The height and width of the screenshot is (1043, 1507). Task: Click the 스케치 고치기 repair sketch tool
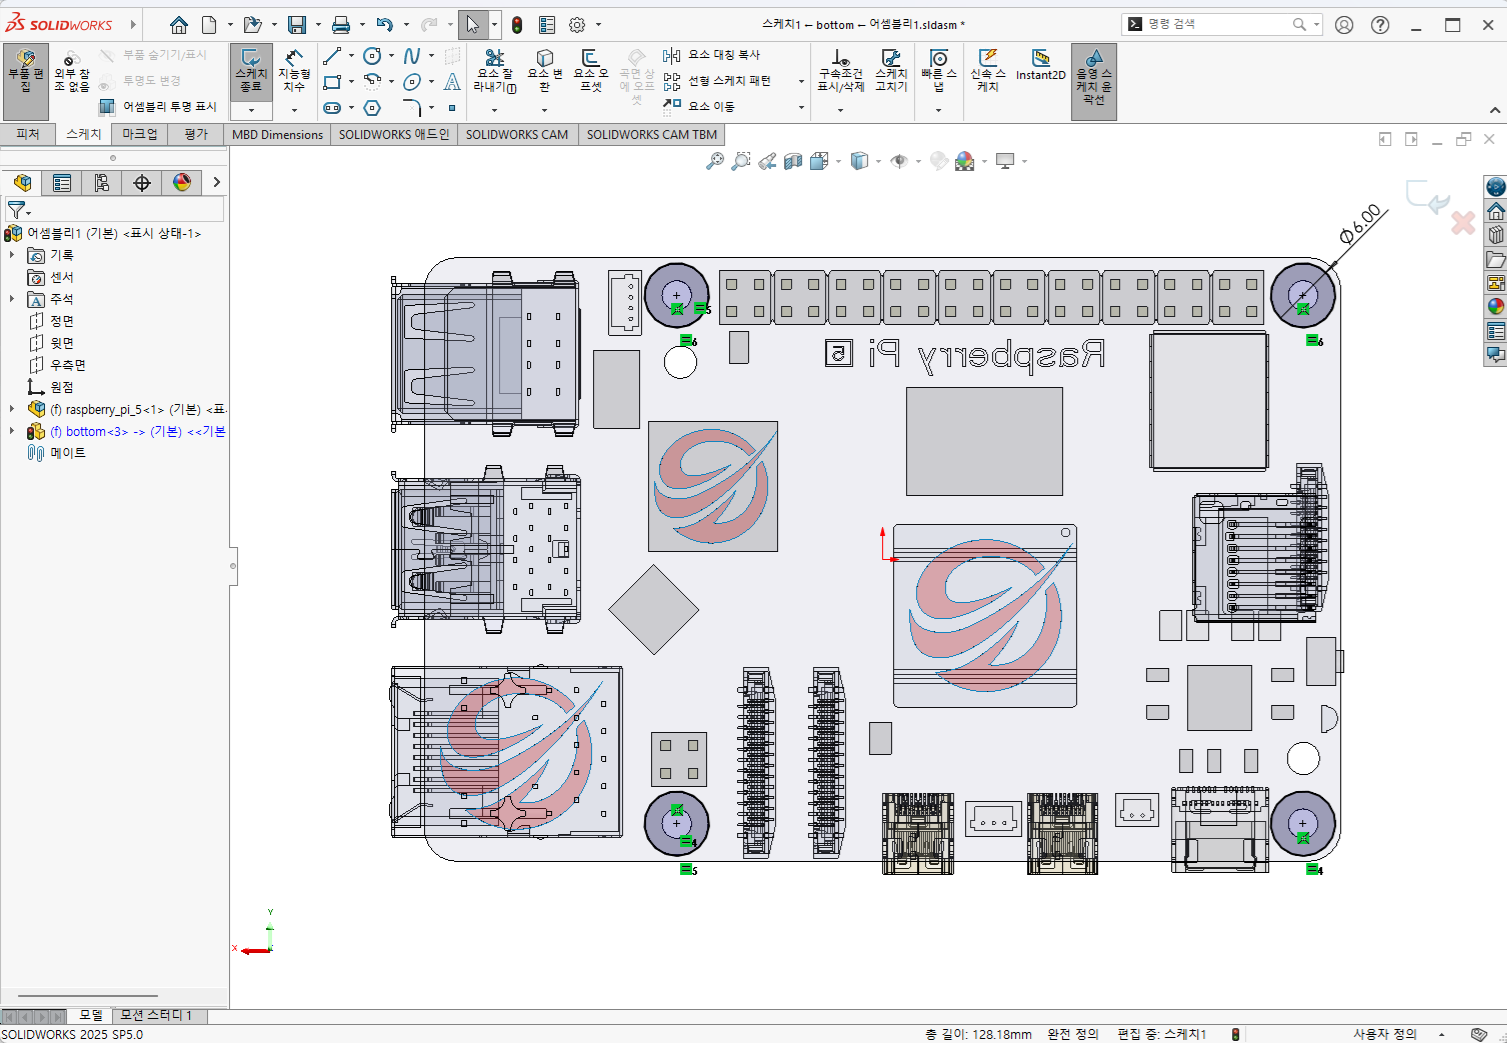pyautogui.click(x=891, y=70)
